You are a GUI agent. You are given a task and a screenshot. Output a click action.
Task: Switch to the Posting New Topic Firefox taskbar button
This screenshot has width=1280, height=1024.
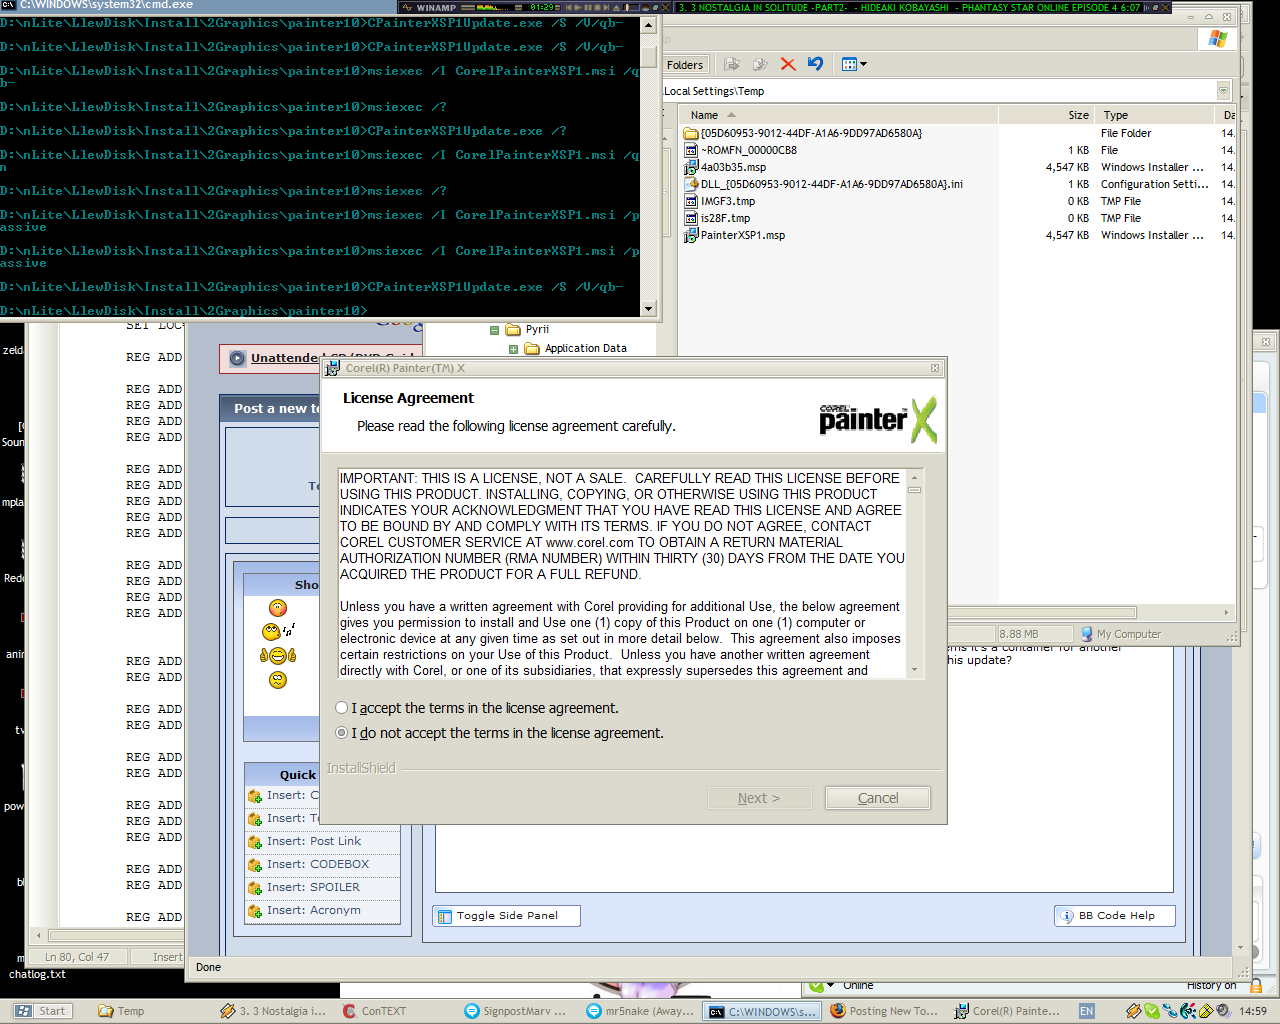[884, 1011]
